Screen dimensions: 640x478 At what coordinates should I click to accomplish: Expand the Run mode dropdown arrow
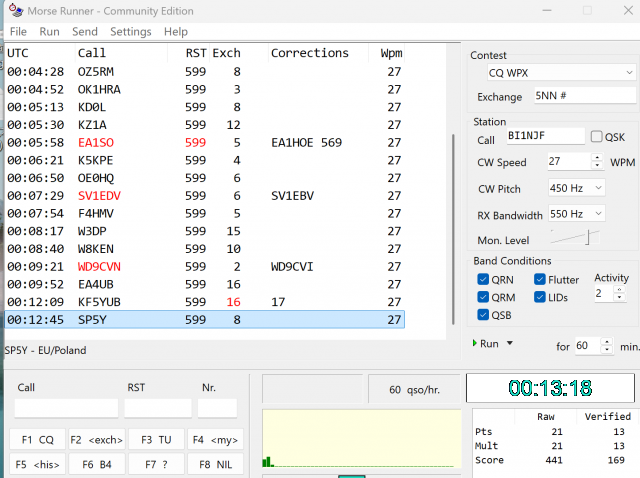pyautogui.click(x=510, y=343)
